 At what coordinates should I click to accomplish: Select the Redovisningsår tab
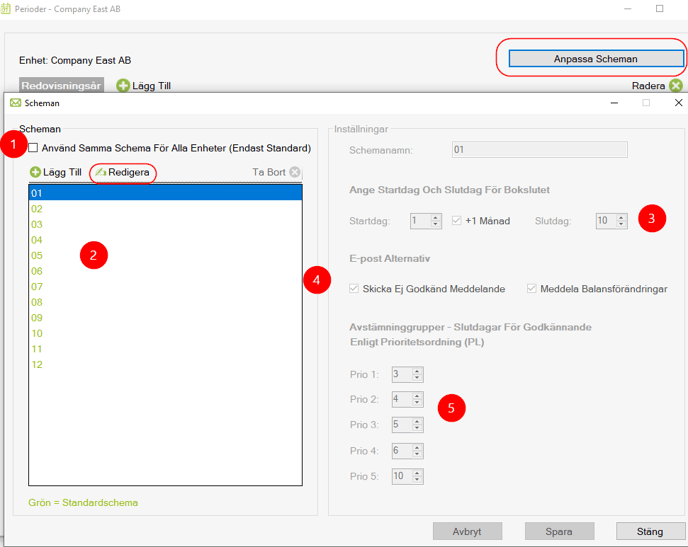[61, 86]
